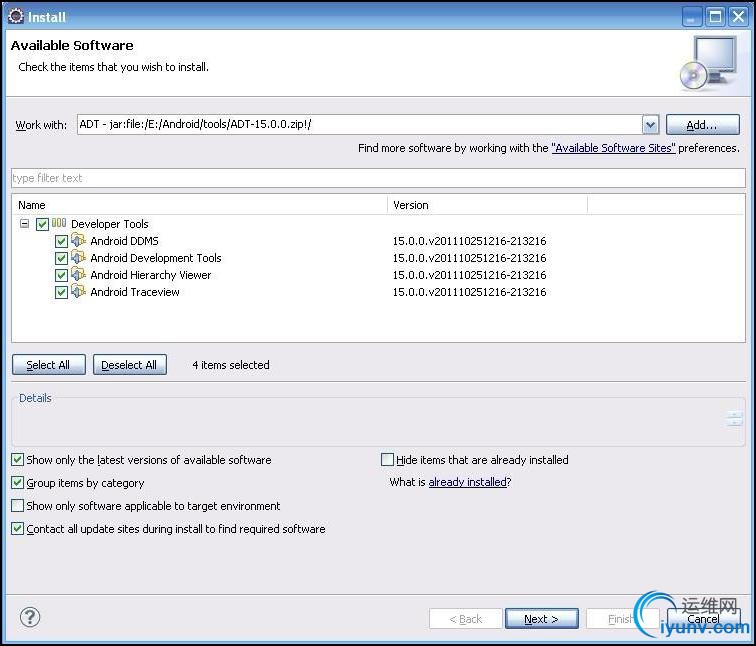
Task: Select the Android Development Tools row label
Action: click(156, 258)
